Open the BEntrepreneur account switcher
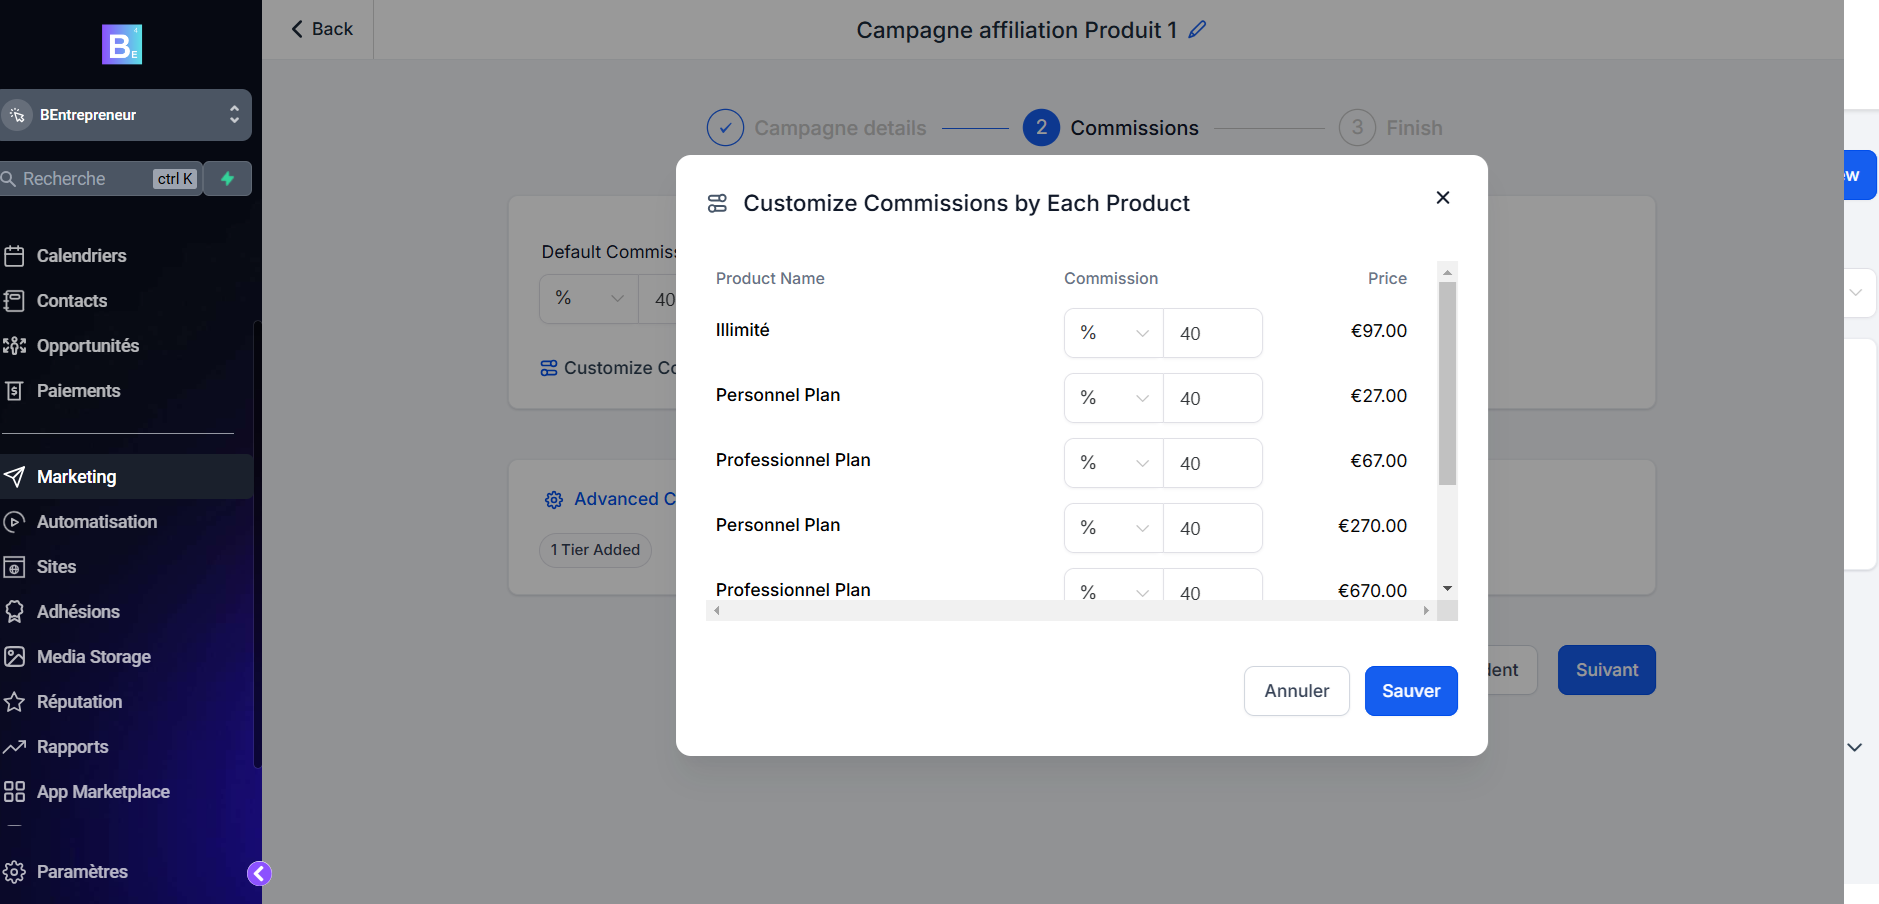 (124, 115)
